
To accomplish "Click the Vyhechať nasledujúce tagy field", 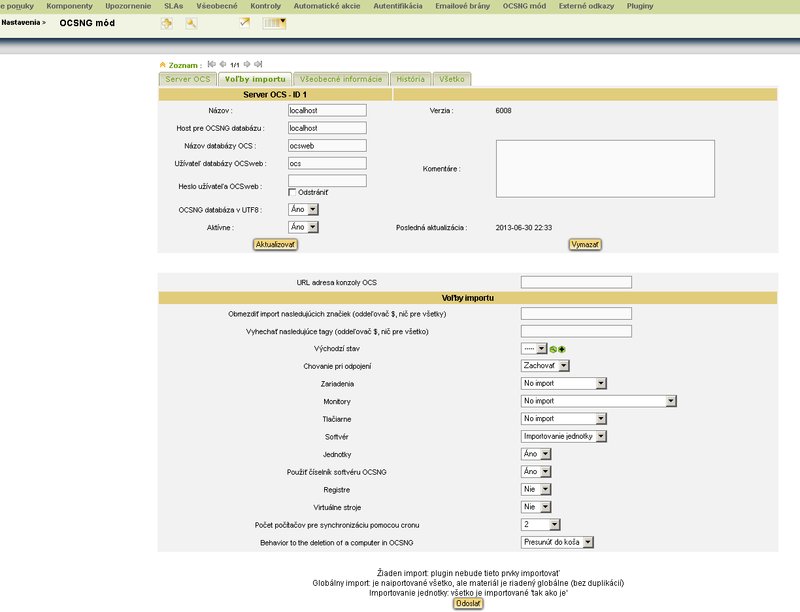I will (576, 332).
